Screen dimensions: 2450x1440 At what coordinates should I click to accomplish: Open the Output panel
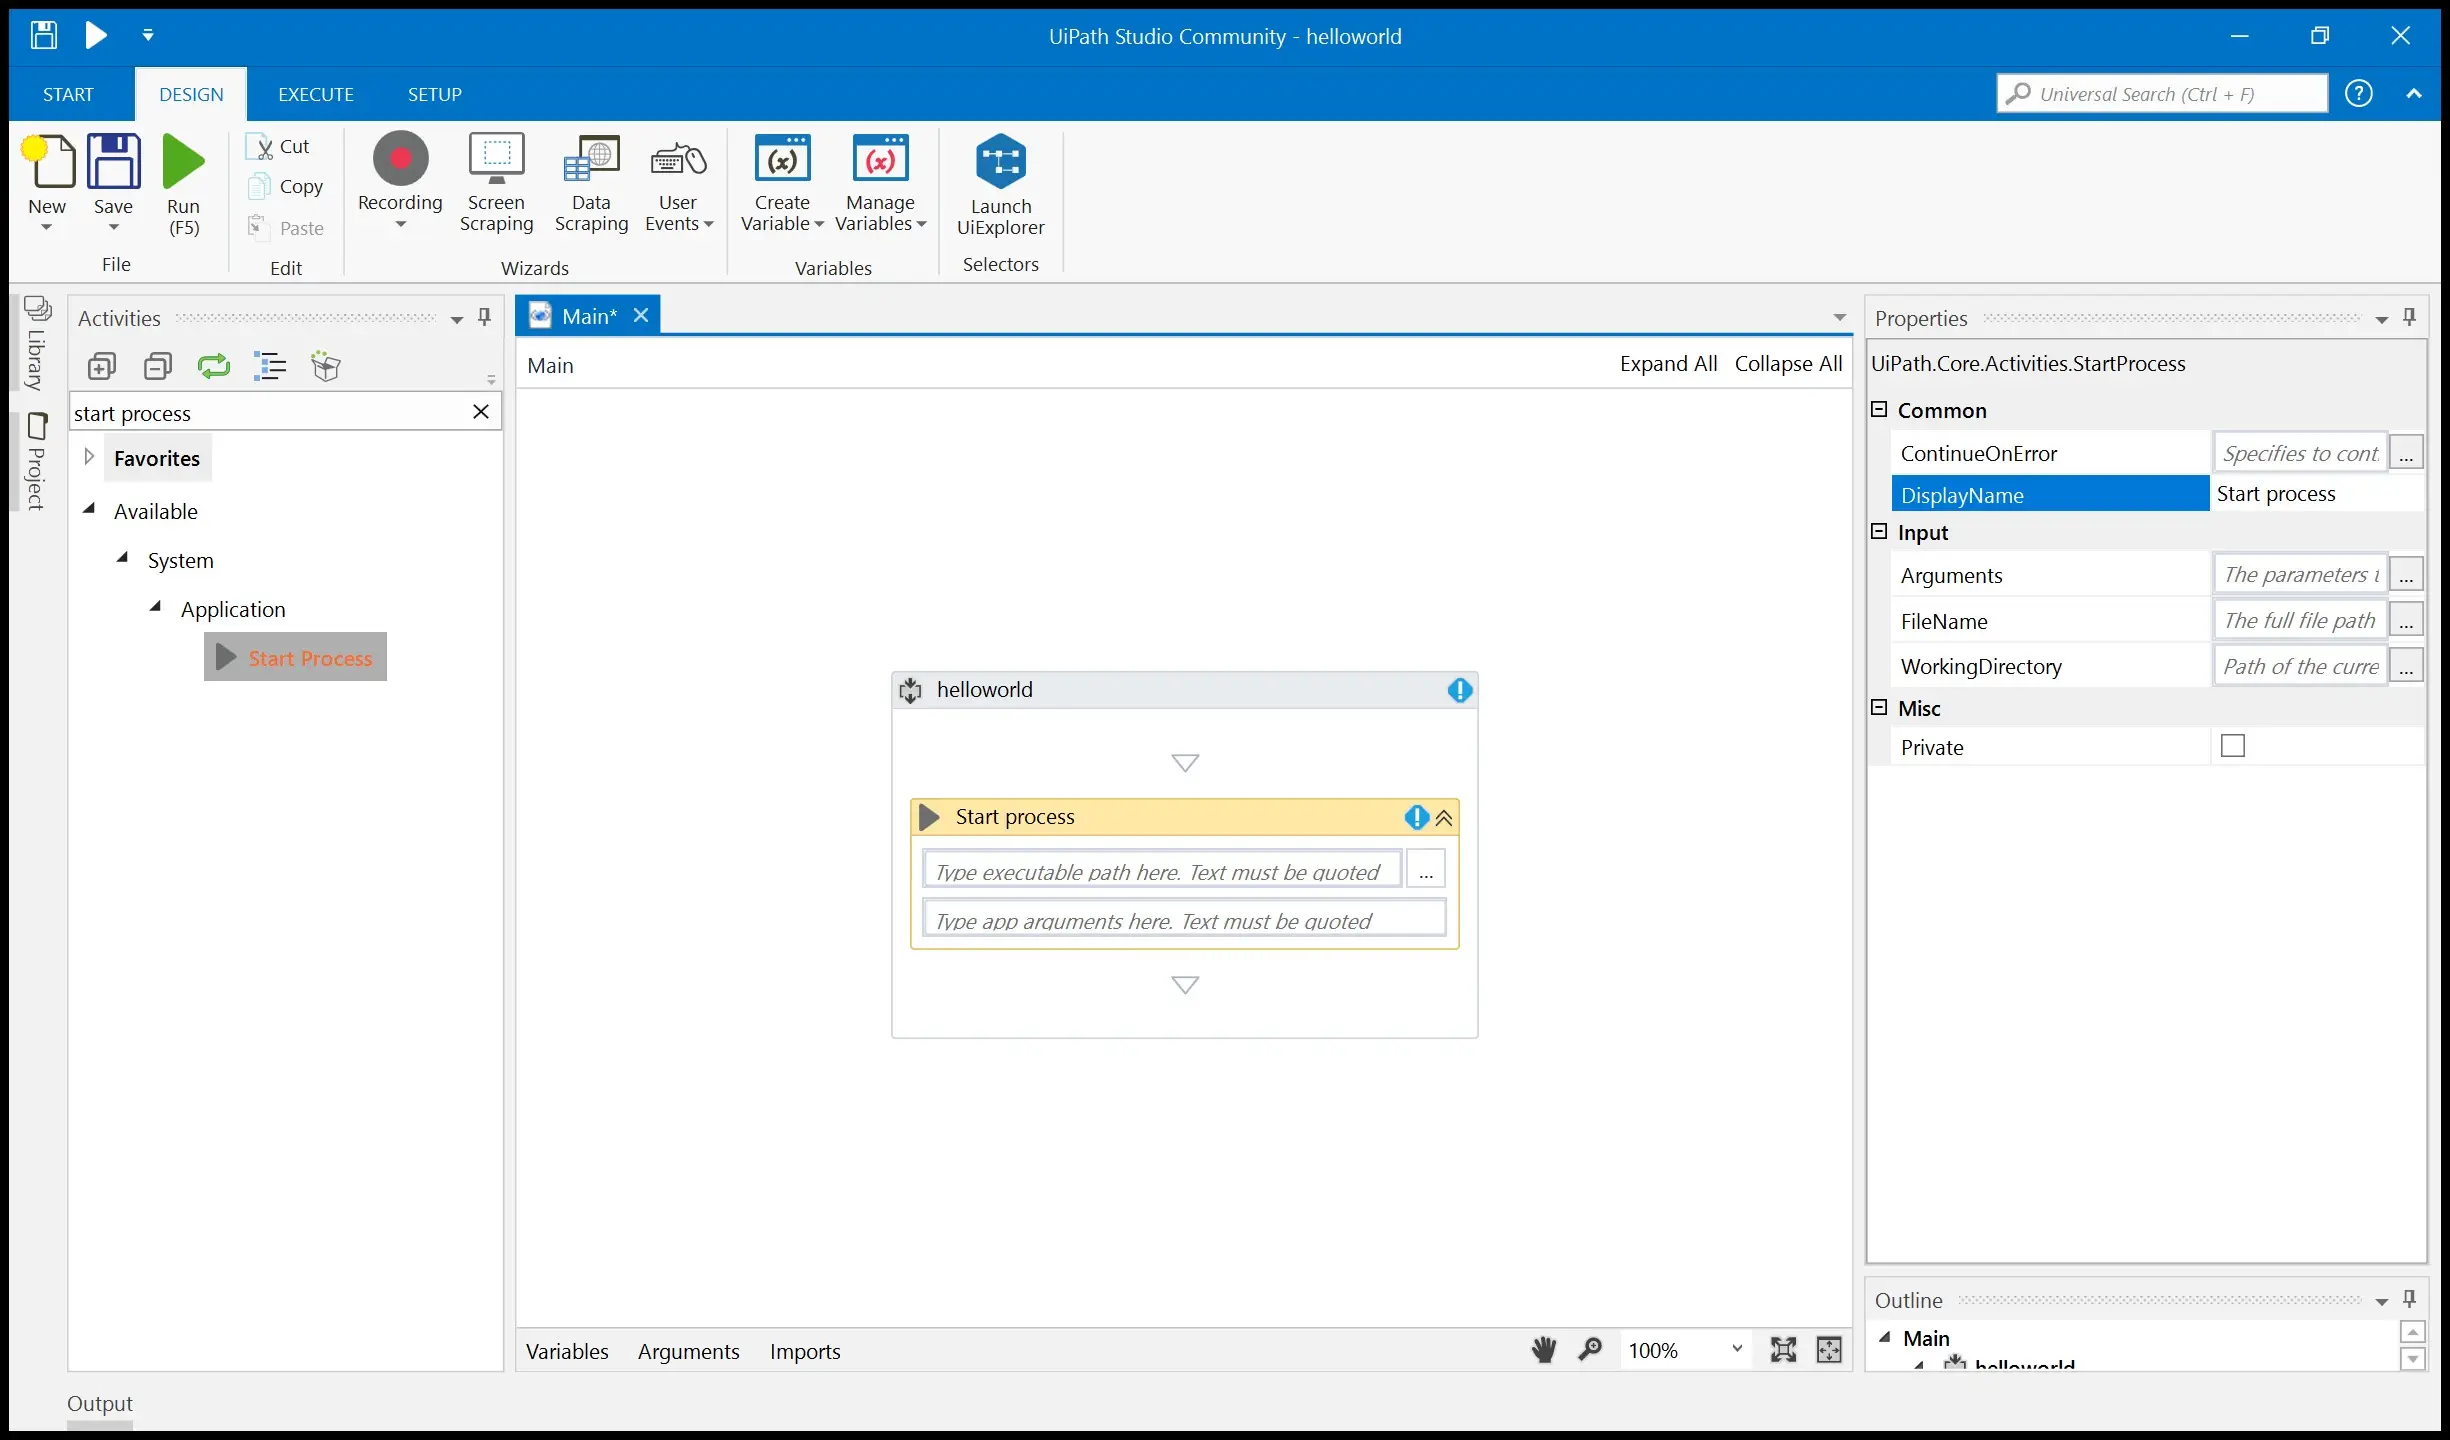(x=100, y=1404)
